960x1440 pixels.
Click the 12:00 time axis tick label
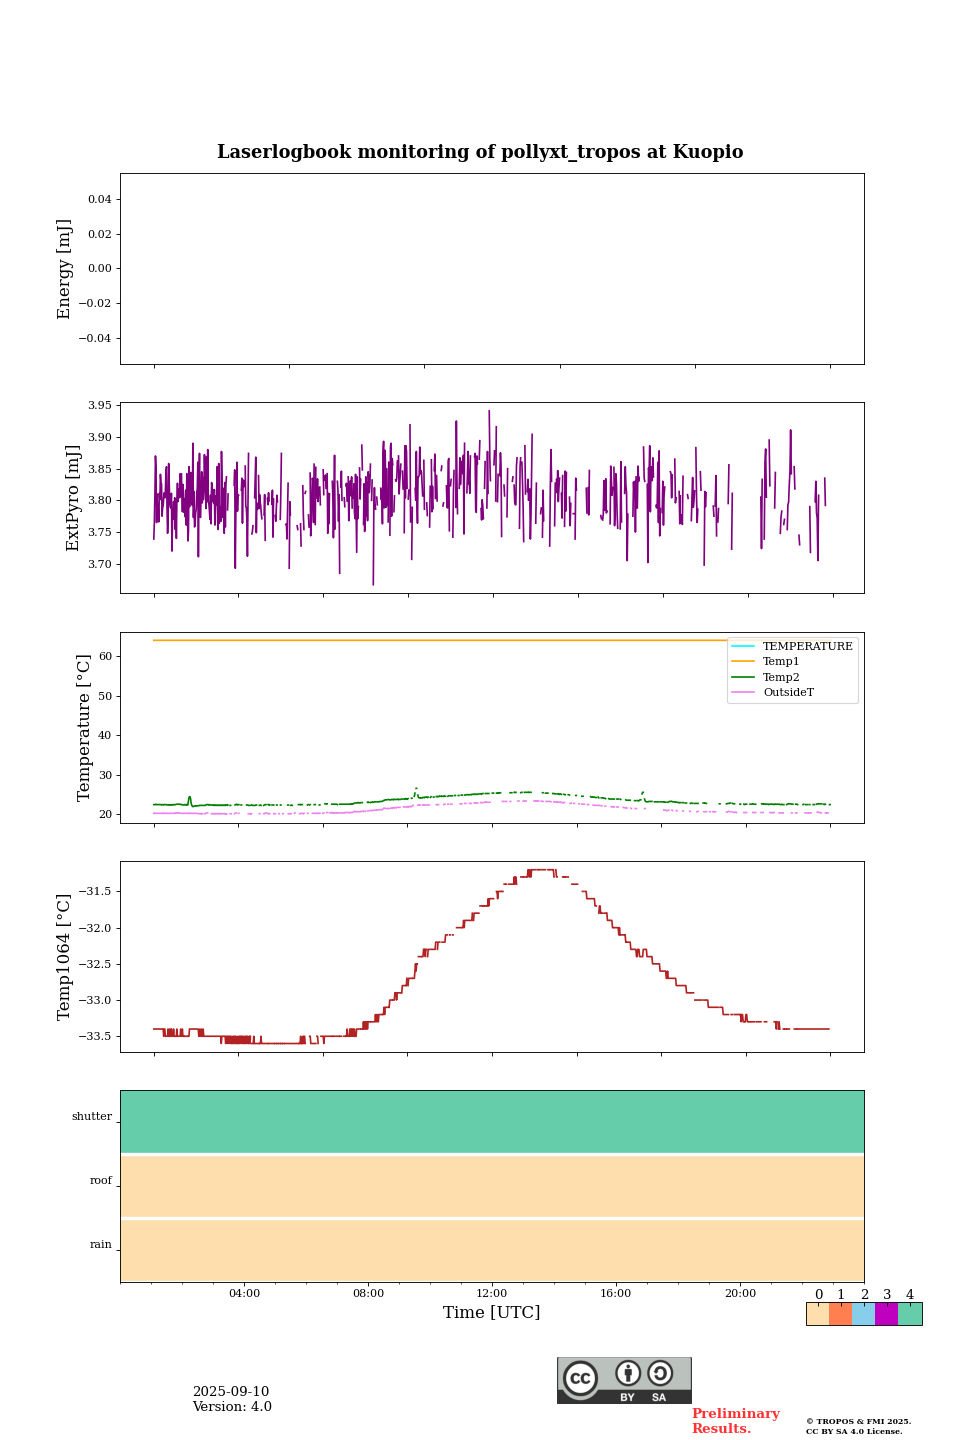click(x=492, y=1294)
